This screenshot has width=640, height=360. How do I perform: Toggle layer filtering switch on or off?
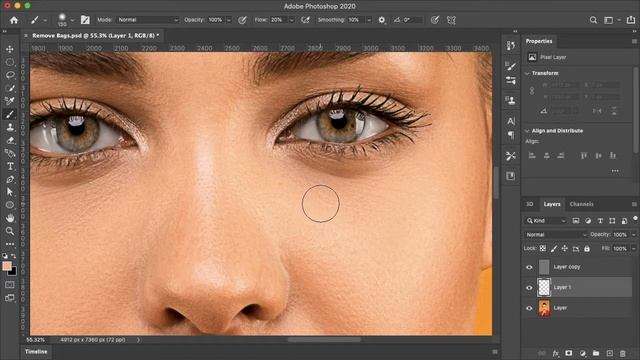click(x=635, y=219)
